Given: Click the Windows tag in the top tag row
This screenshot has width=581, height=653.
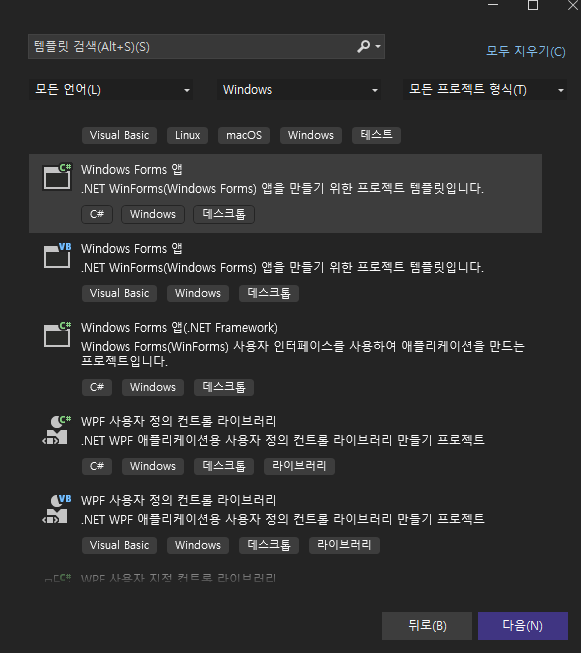Looking at the screenshot, I should tap(311, 135).
